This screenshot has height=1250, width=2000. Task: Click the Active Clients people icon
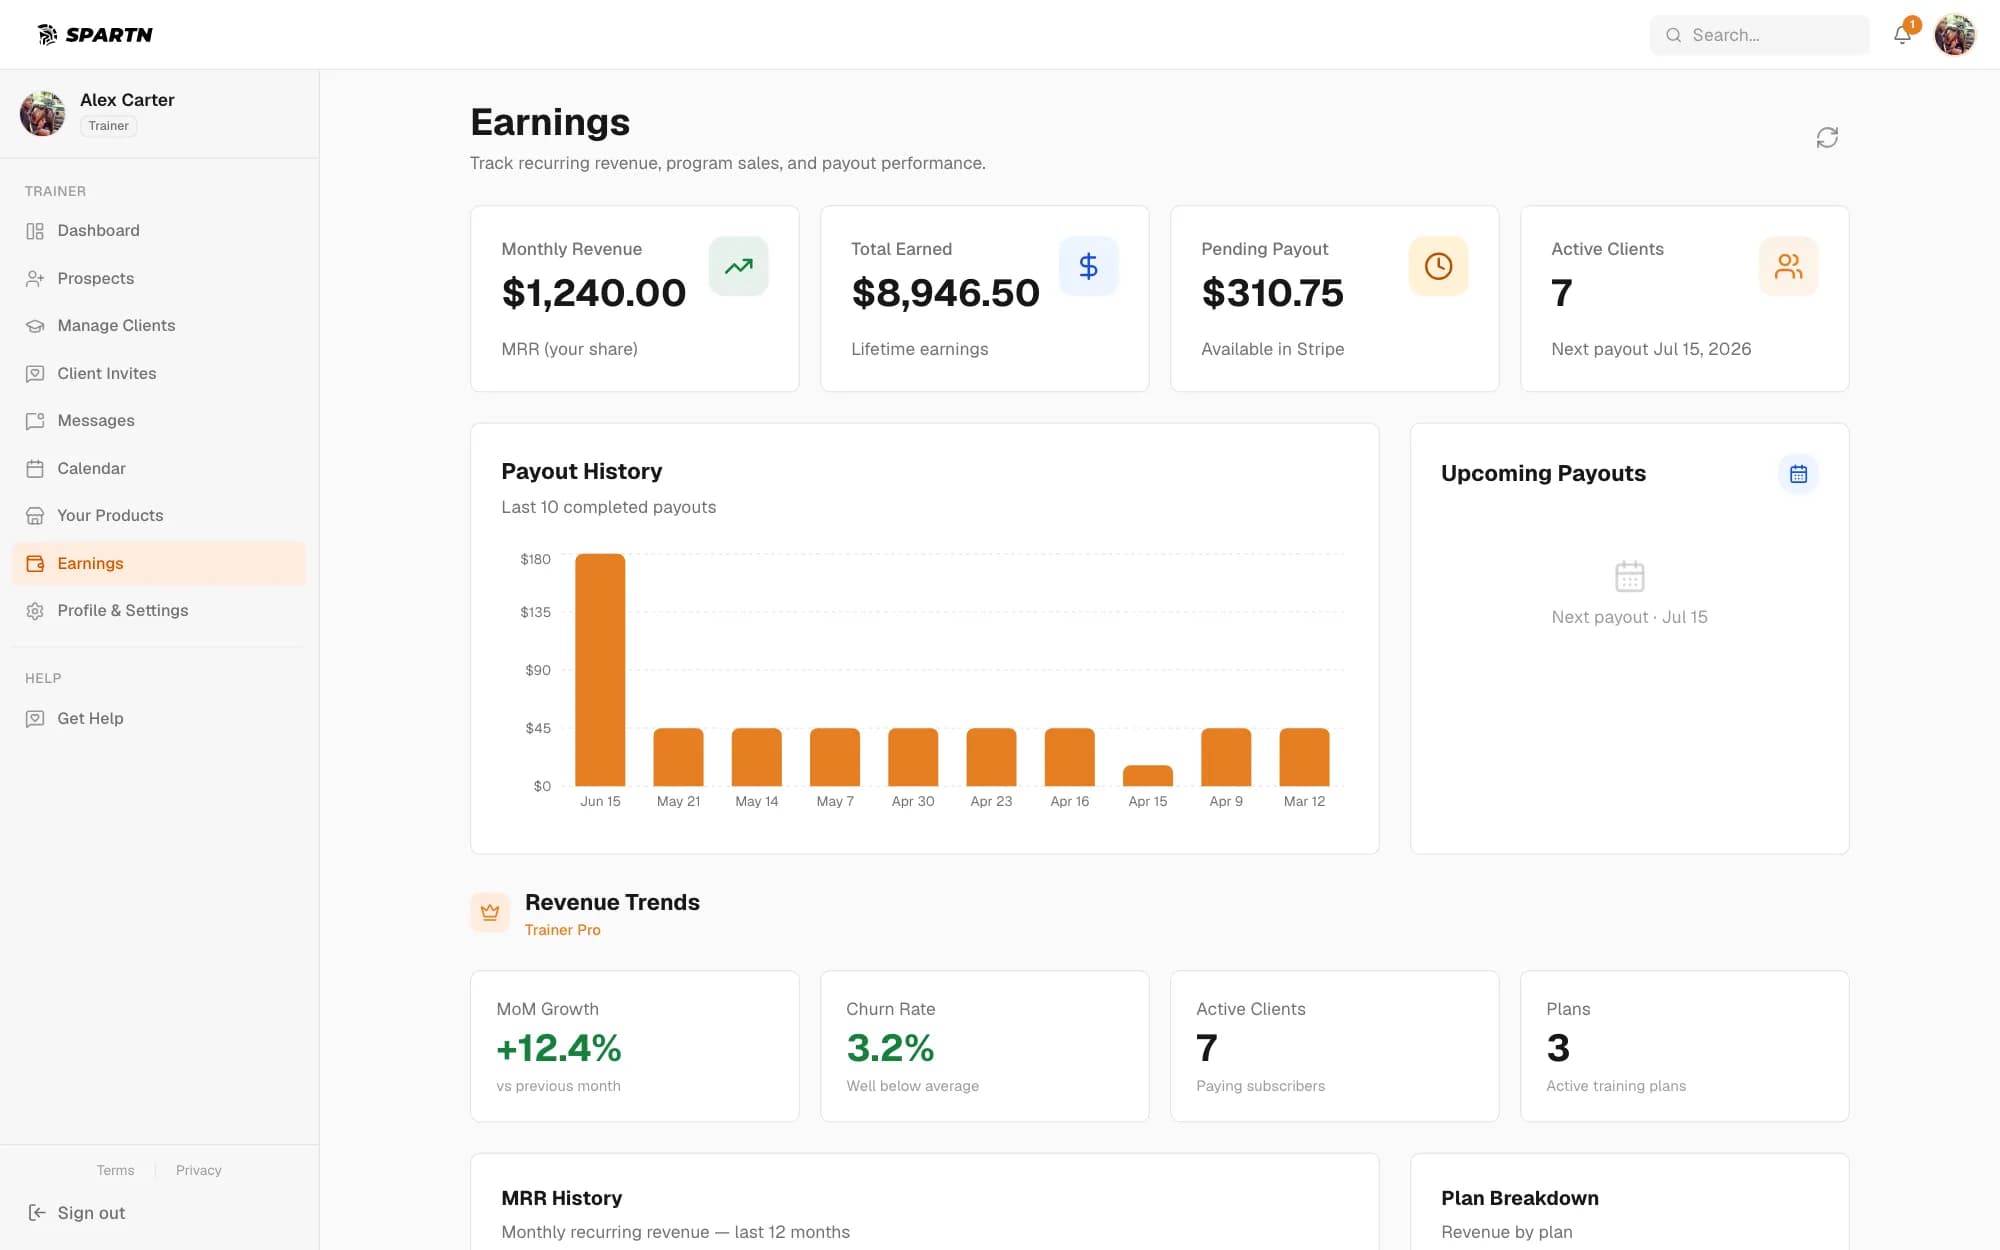(1789, 266)
